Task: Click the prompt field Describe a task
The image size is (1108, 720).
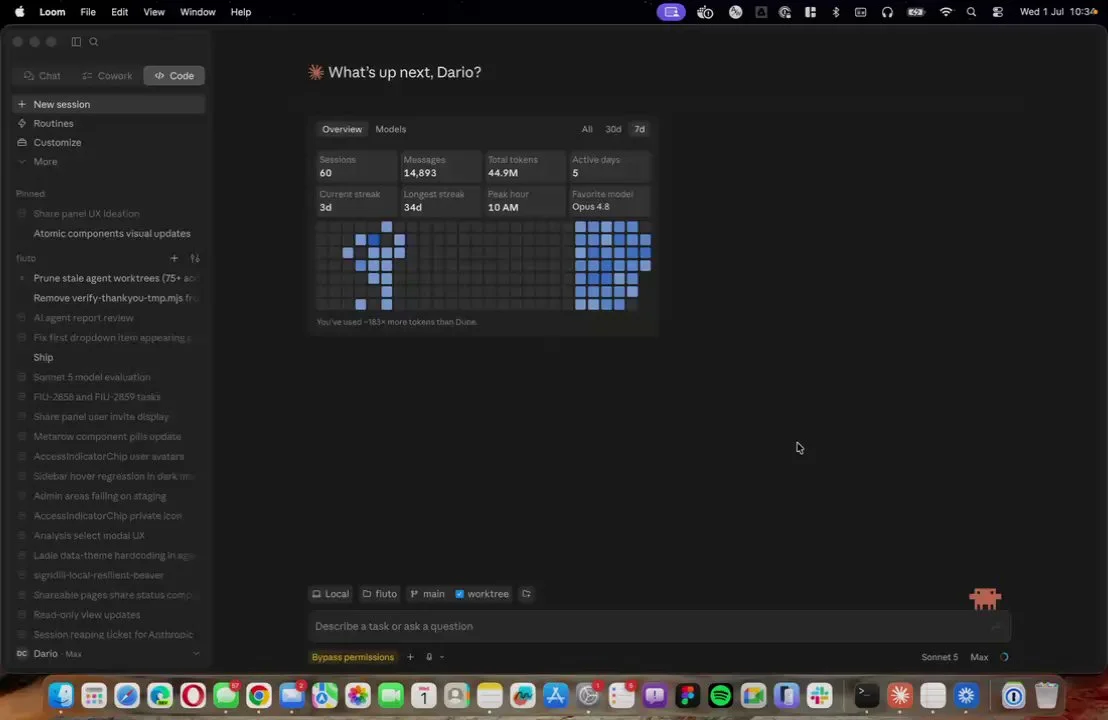Action: [659, 626]
